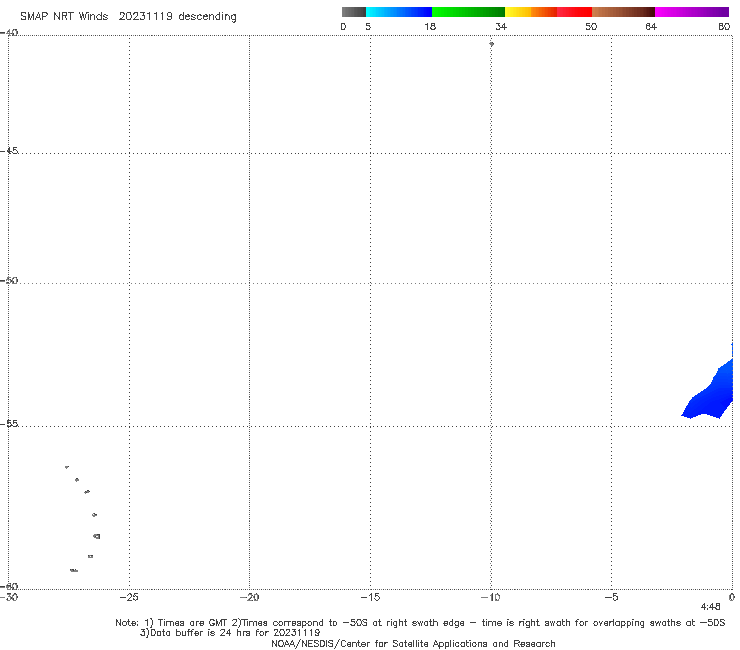Click the red segment of the color bar
740x650 pixels.
tap(574, 12)
